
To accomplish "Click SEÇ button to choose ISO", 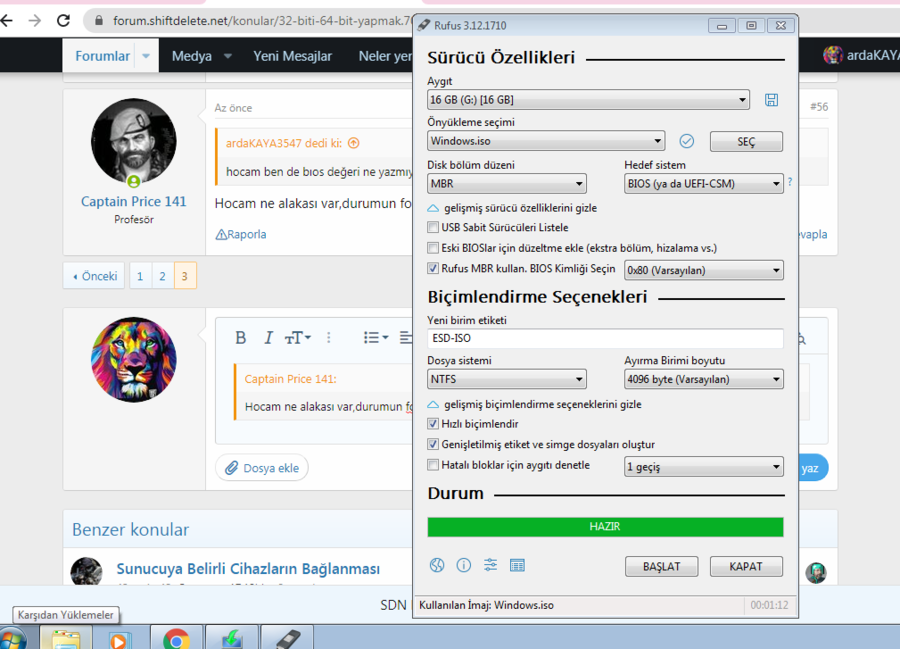I will [x=746, y=142].
